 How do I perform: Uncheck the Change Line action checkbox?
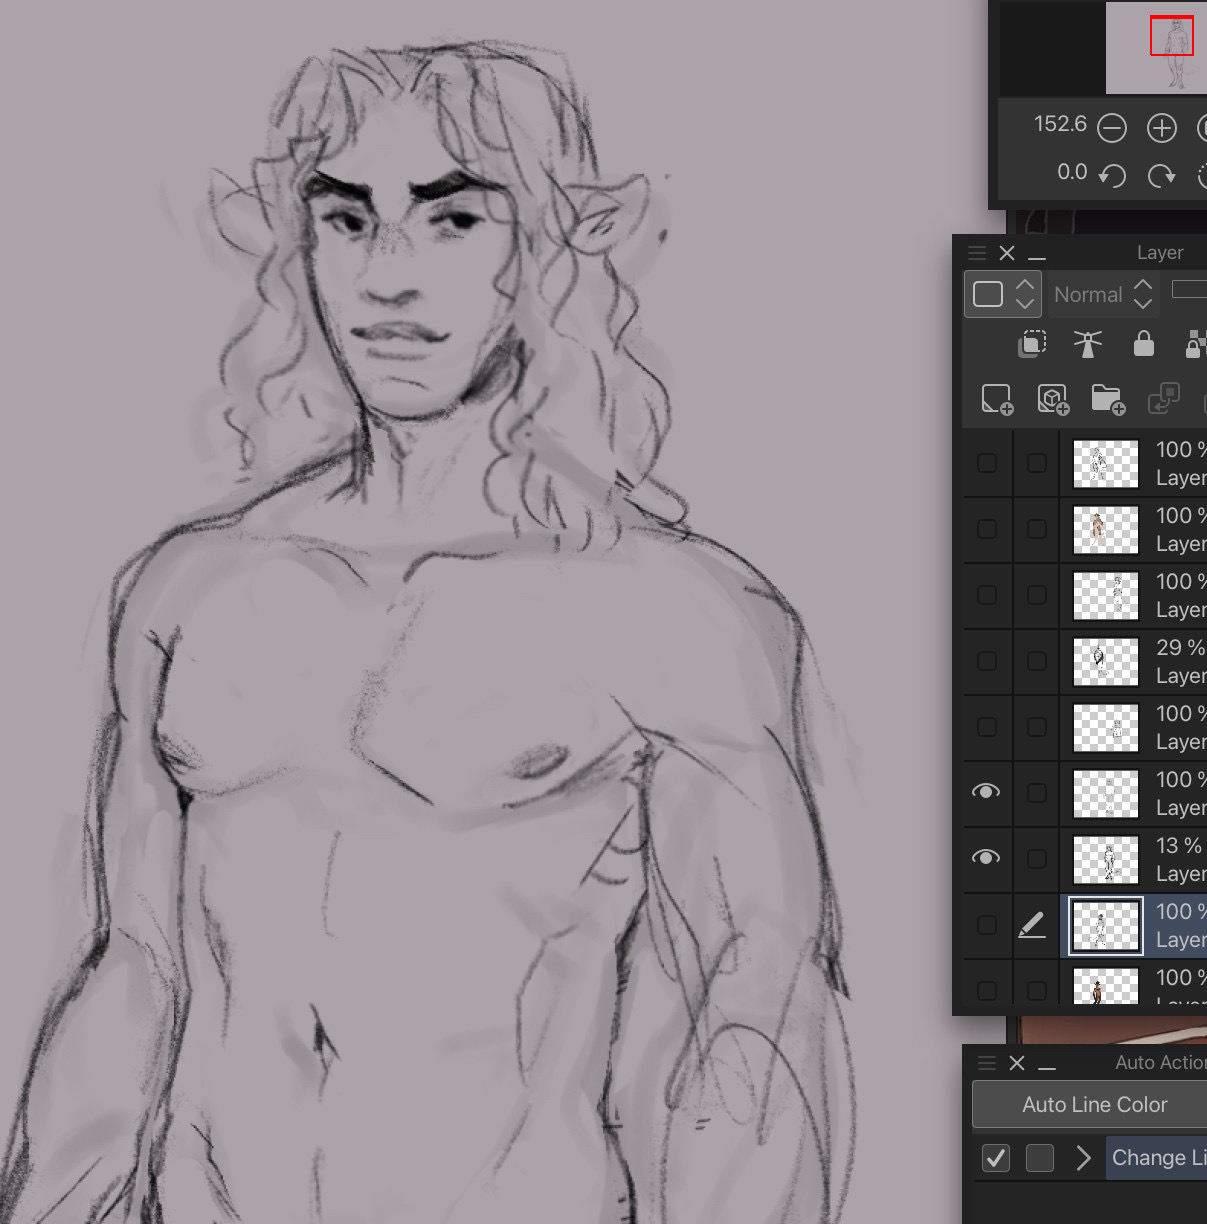pyautogui.click(x=996, y=1158)
